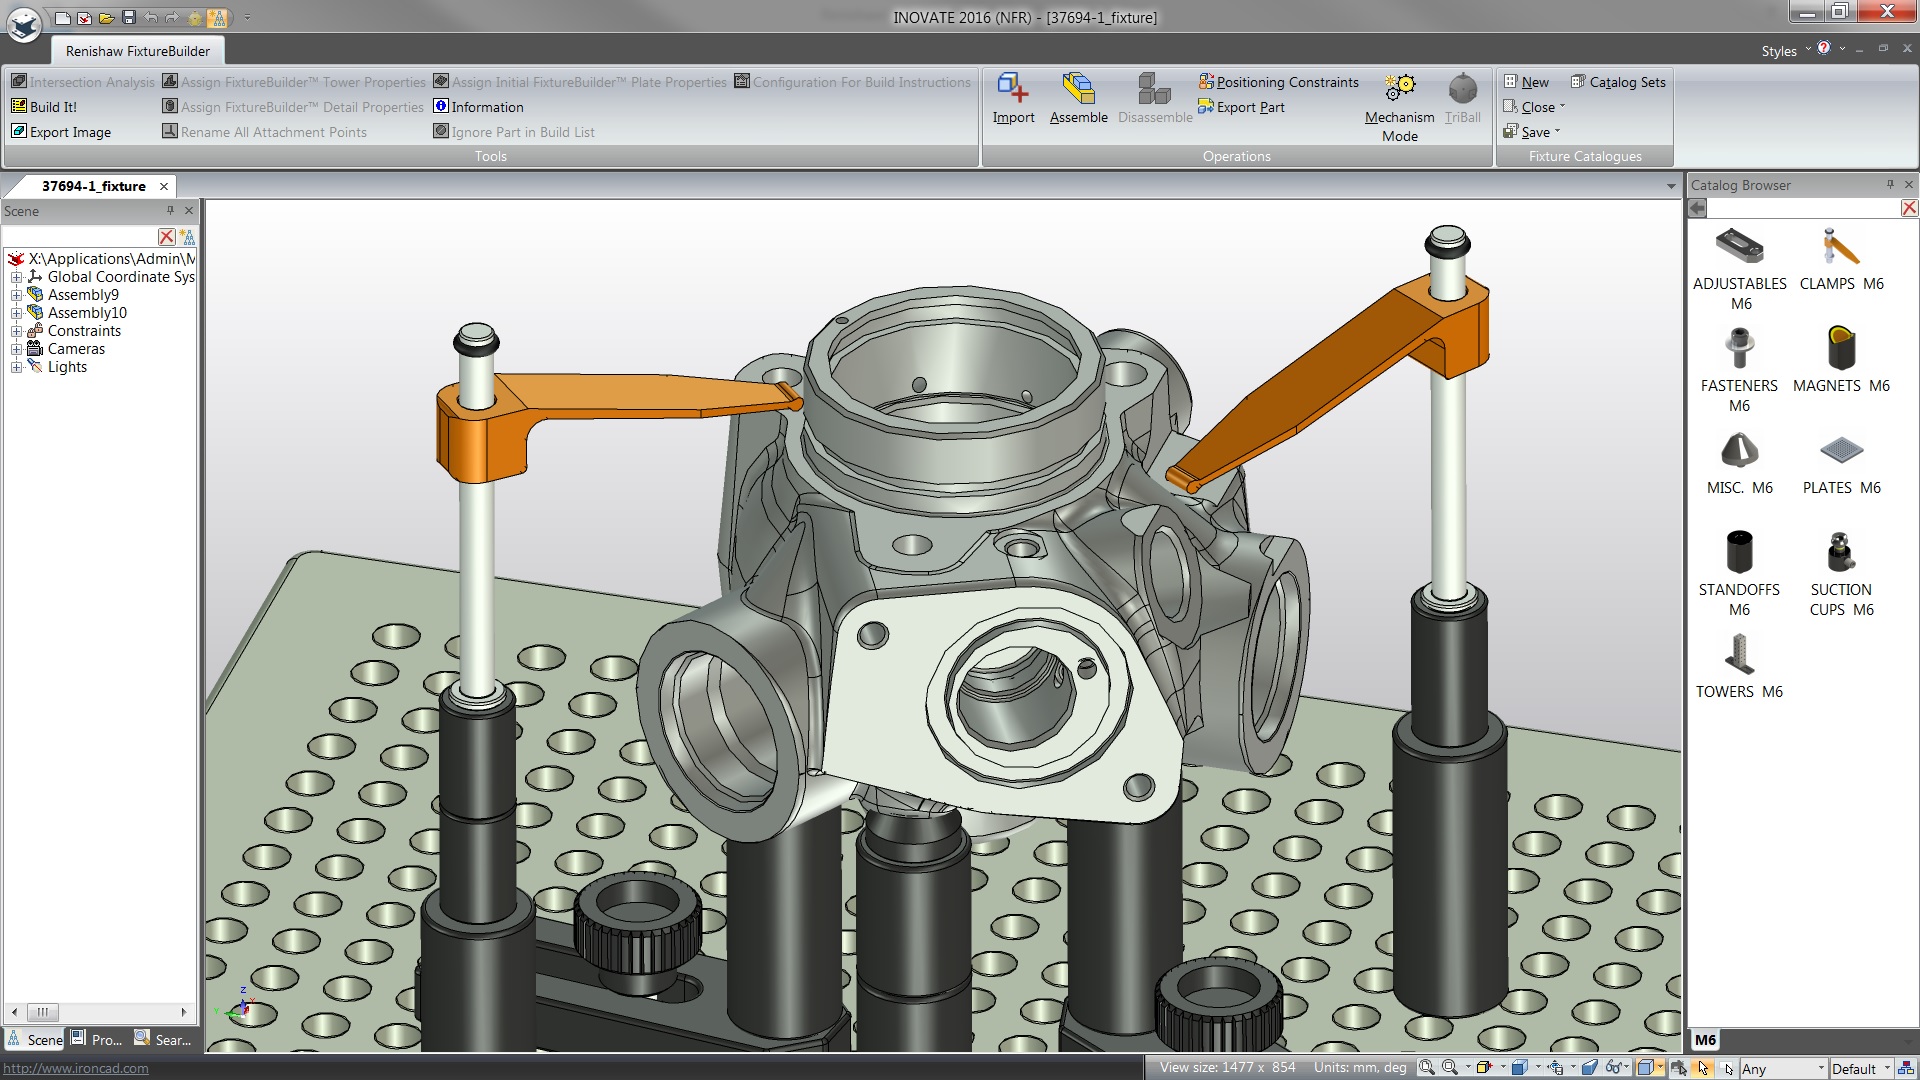This screenshot has width=1920, height=1080.
Task: Pin the Catalog Browser panel
Action: (1889, 185)
